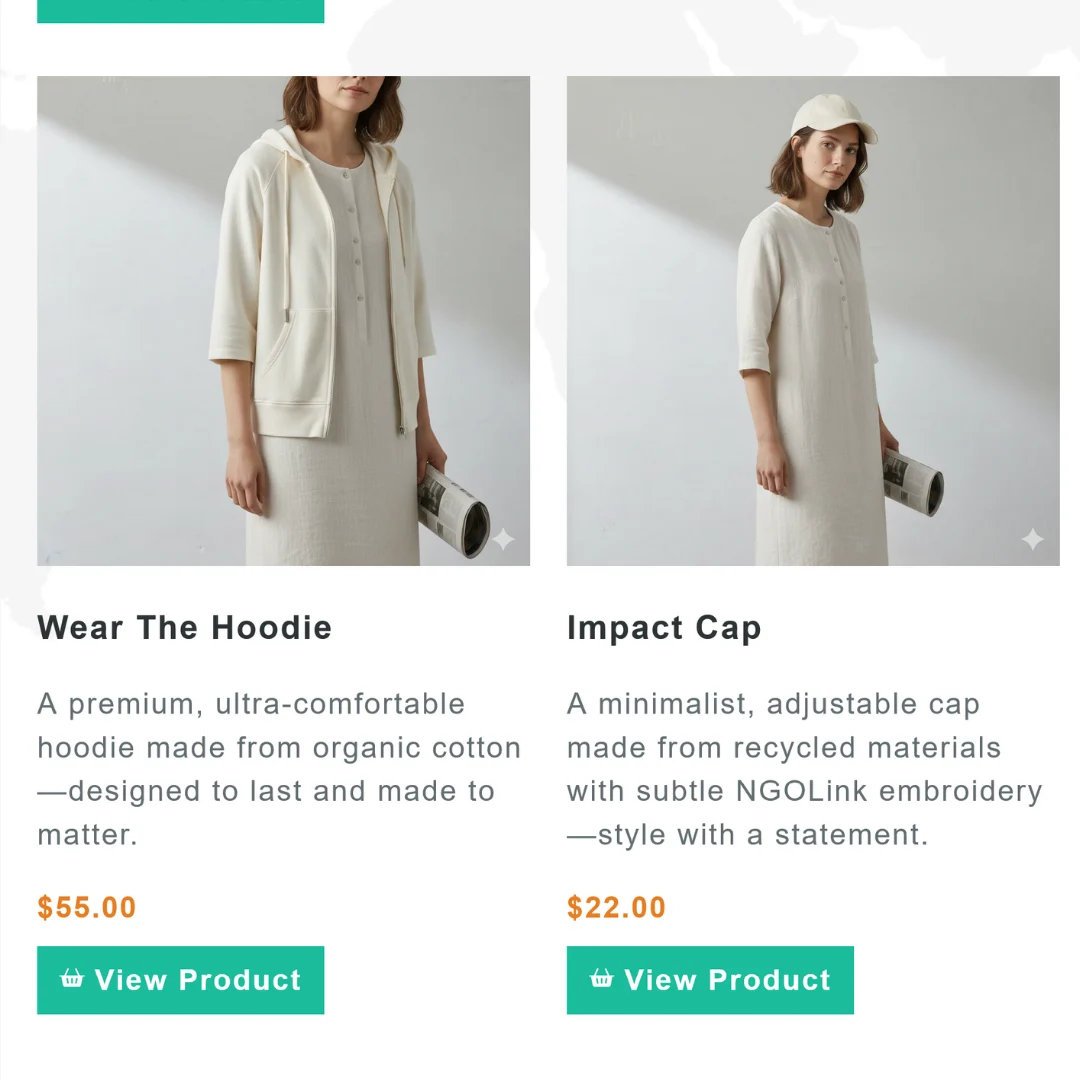Click the rolled newspaper in the hoodie photo
Viewport: 1080px width, 1080px height.
point(453,511)
